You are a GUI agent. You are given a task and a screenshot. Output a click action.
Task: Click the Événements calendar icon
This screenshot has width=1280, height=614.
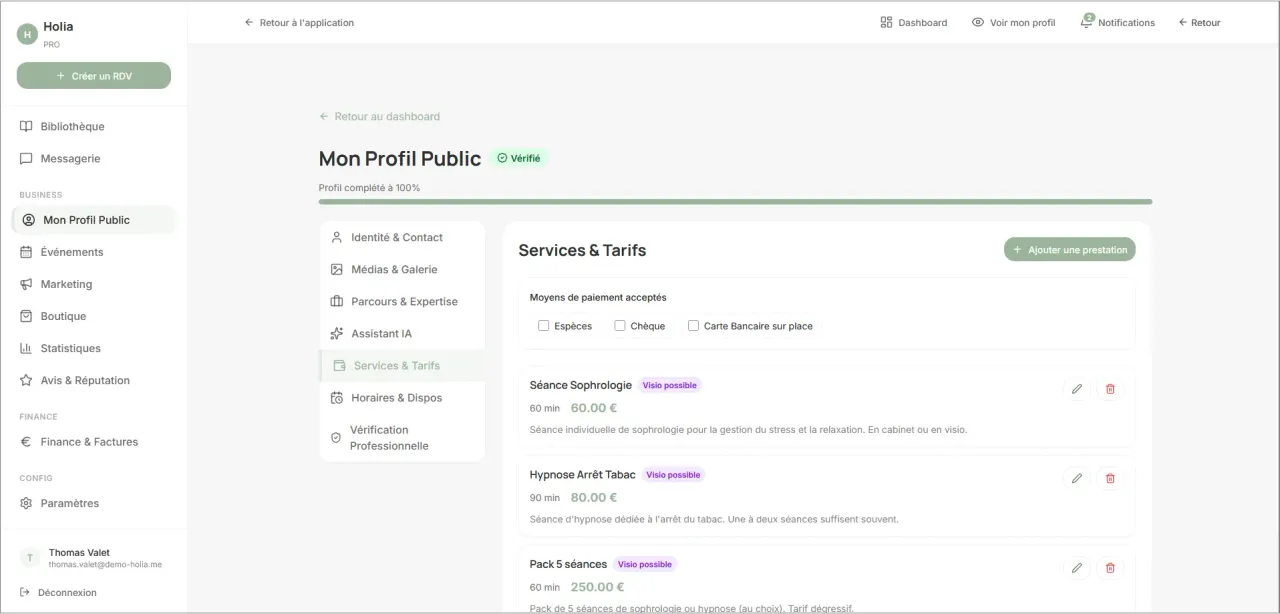(26, 252)
